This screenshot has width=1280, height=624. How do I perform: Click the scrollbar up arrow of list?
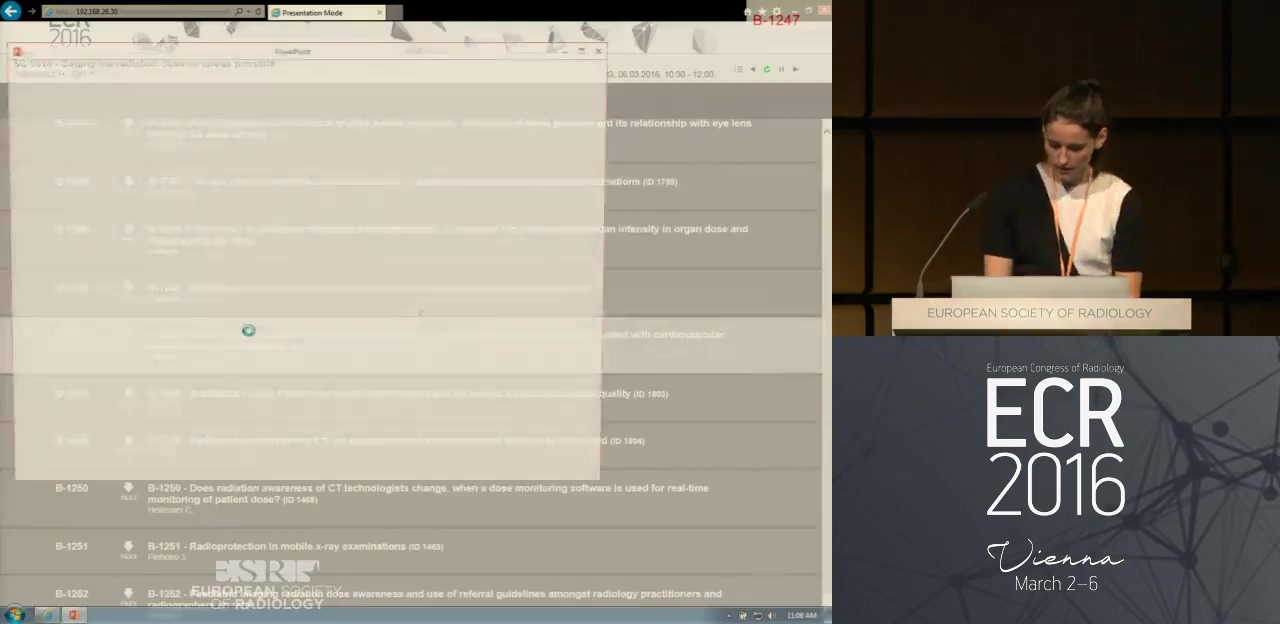826,131
